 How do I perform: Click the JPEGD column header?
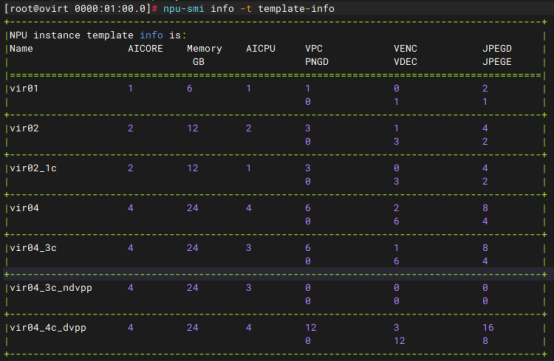[497, 48]
